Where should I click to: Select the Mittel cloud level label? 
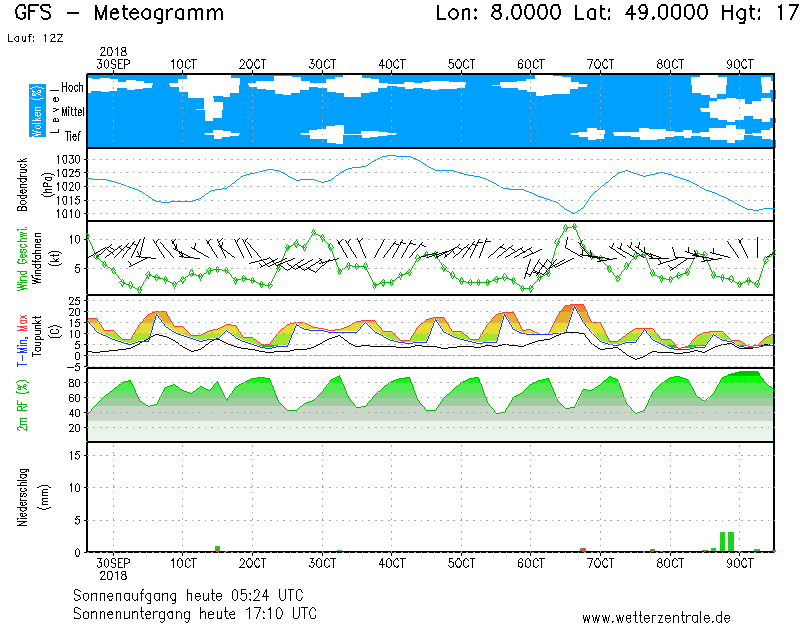tap(72, 112)
